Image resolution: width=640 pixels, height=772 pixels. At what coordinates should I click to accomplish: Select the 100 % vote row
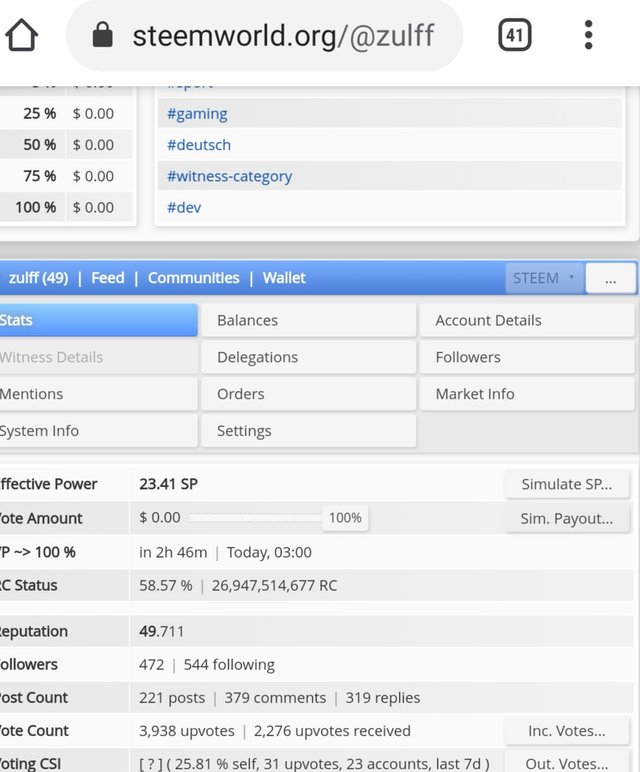click(x=66, y=207)
